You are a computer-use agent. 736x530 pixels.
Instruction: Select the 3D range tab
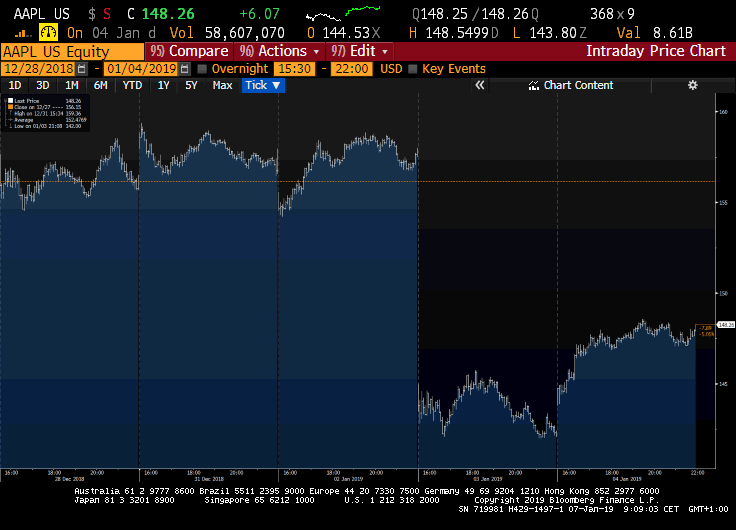coord(43,85)
